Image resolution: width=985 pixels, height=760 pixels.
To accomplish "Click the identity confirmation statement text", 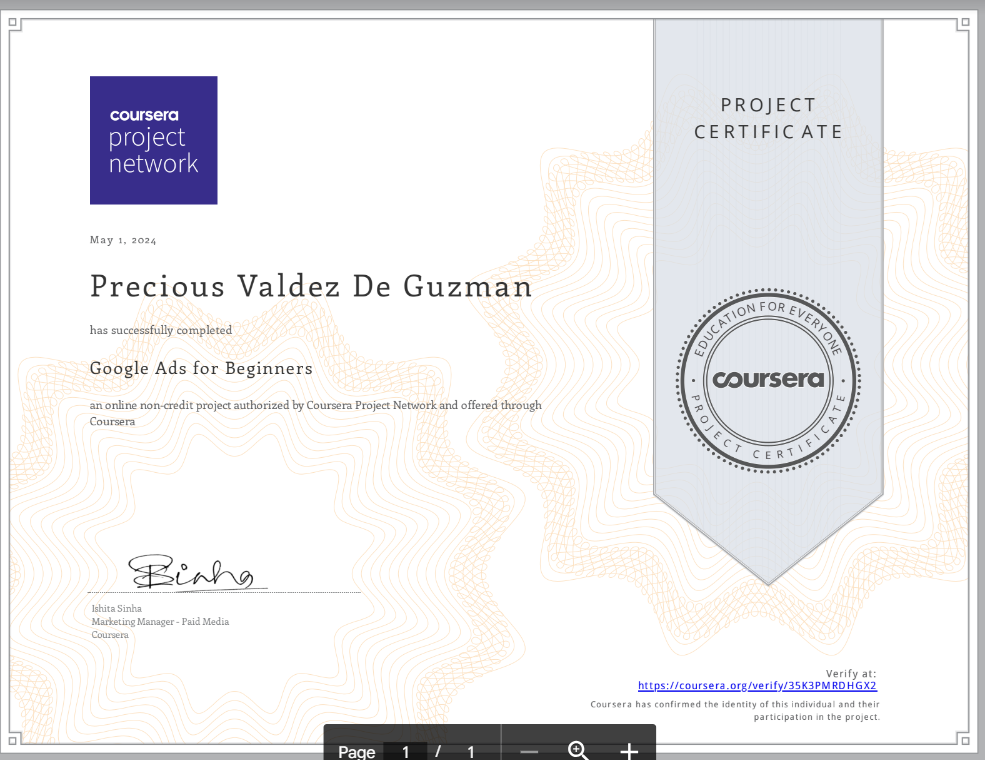I will 735,710.
